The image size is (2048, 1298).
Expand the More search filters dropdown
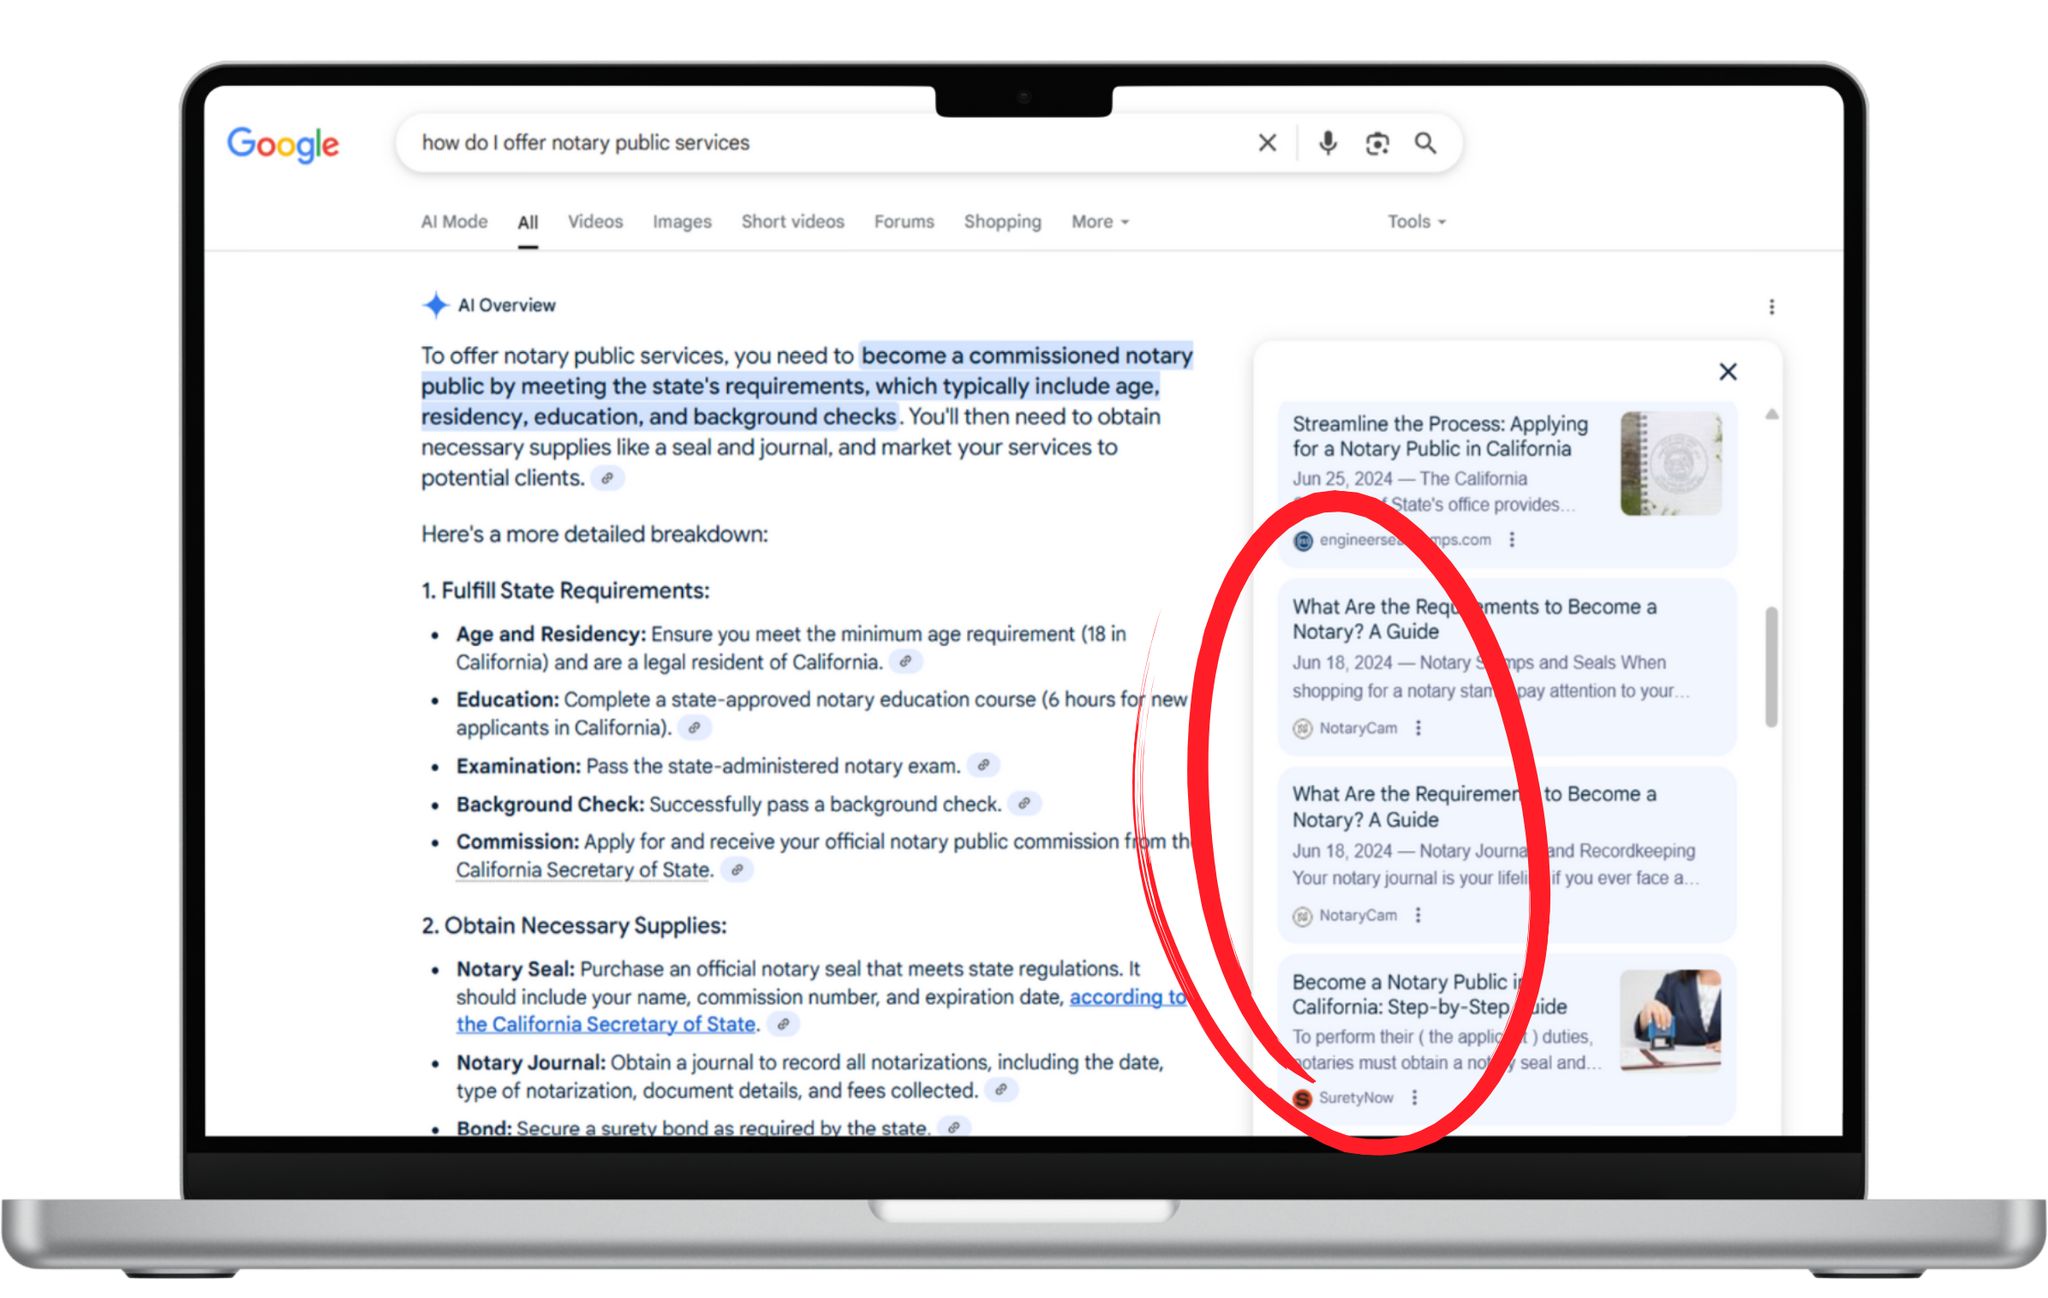coord(1100,222)
